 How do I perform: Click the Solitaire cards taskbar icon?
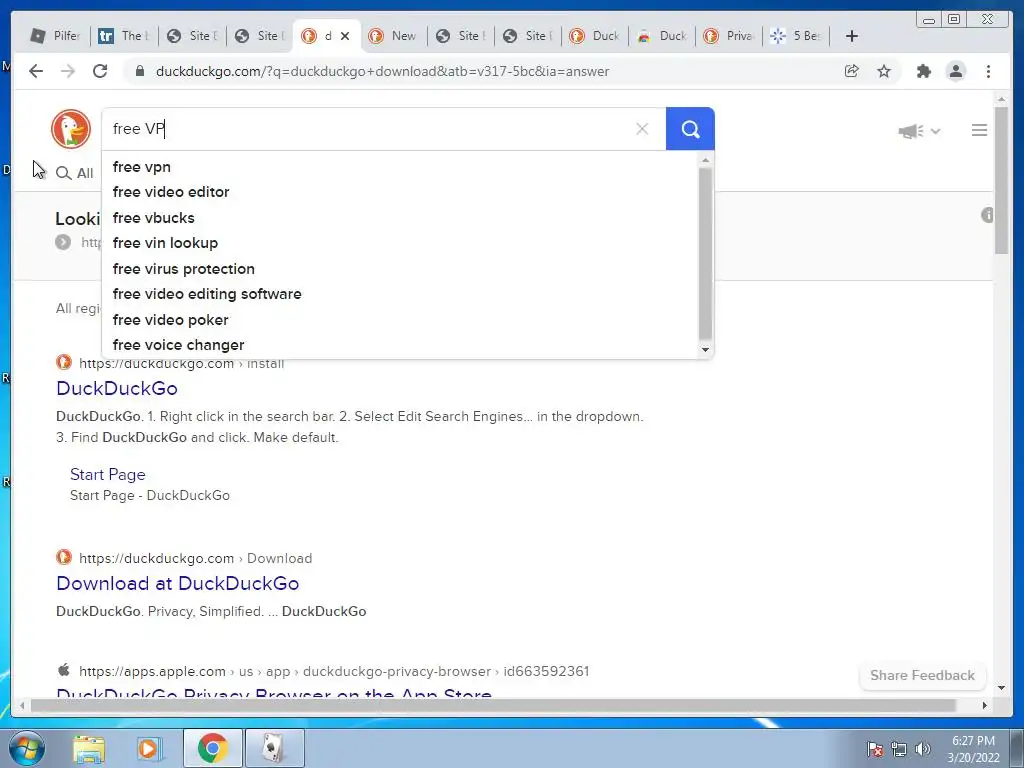pos(274,748)
